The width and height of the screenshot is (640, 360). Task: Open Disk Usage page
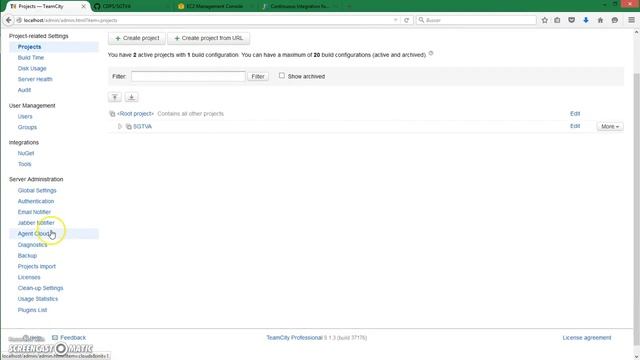[32, 69]
